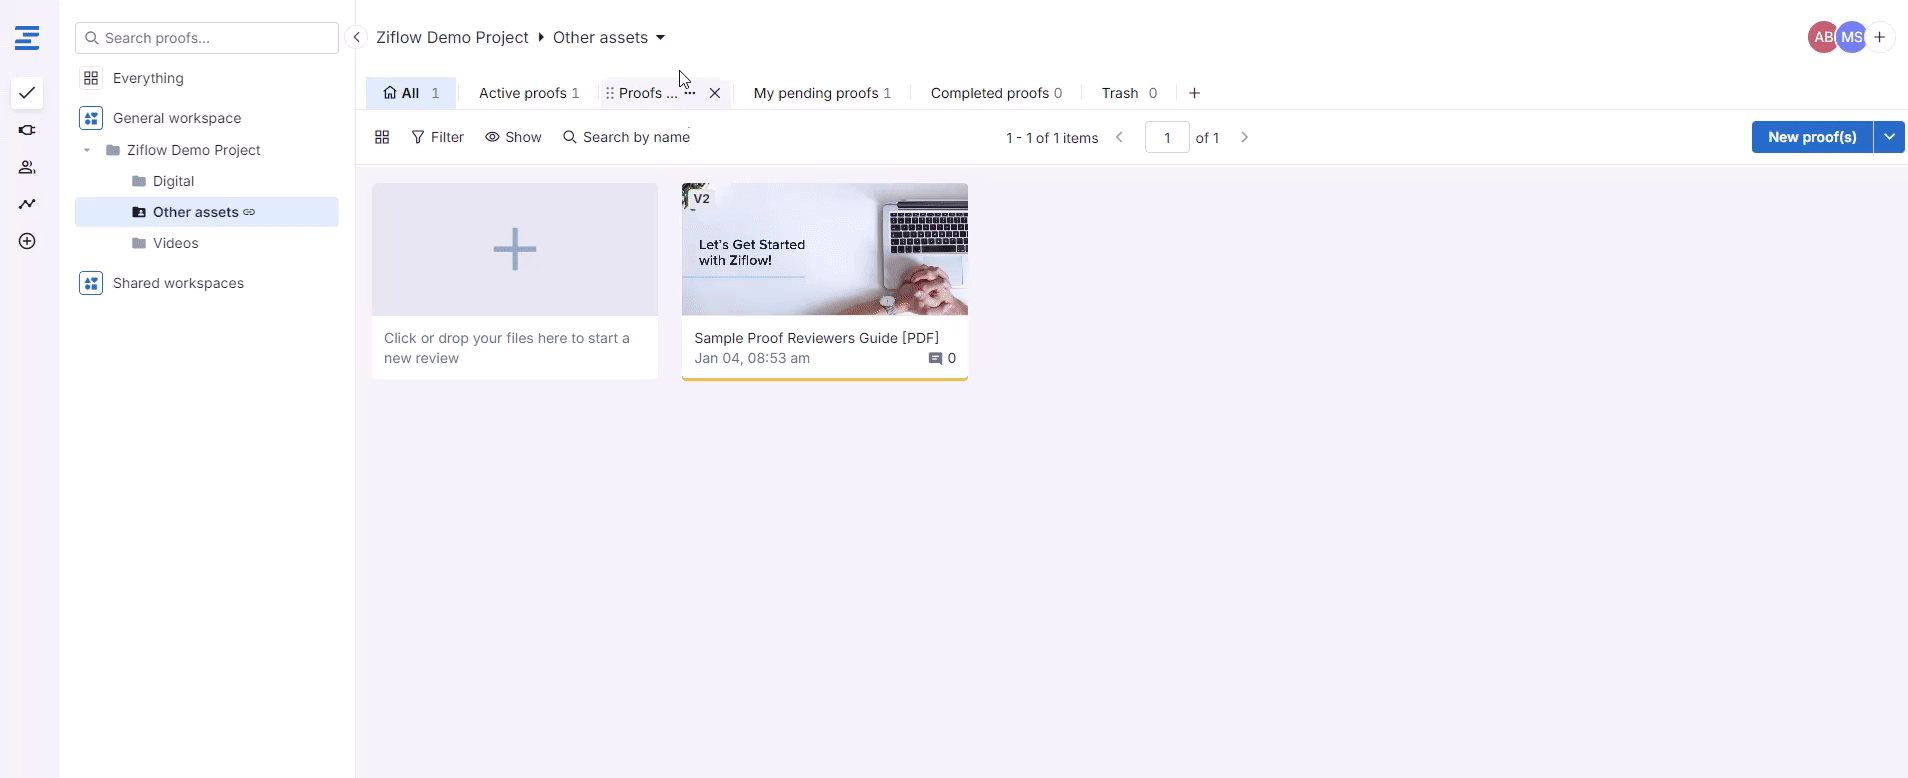Click the Ziflow logo icon

pos(27,38)
